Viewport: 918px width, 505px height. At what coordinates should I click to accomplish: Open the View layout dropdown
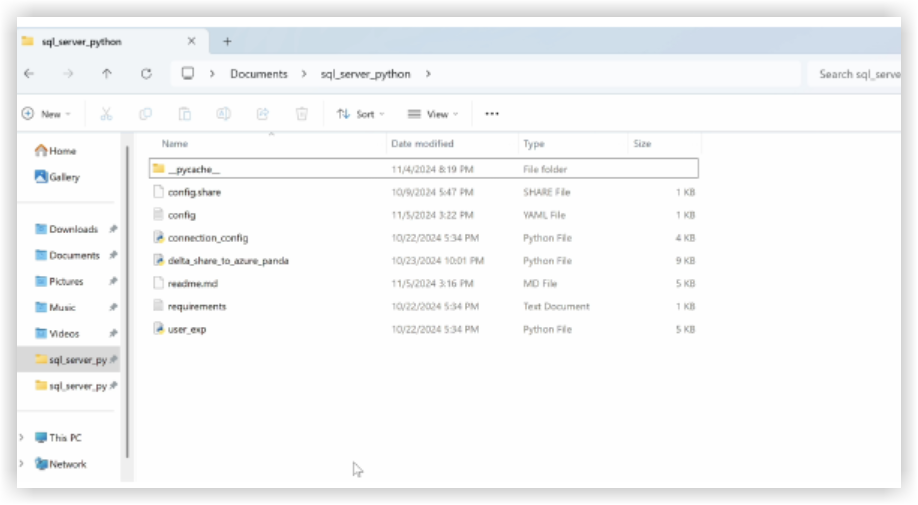(433, 114)
